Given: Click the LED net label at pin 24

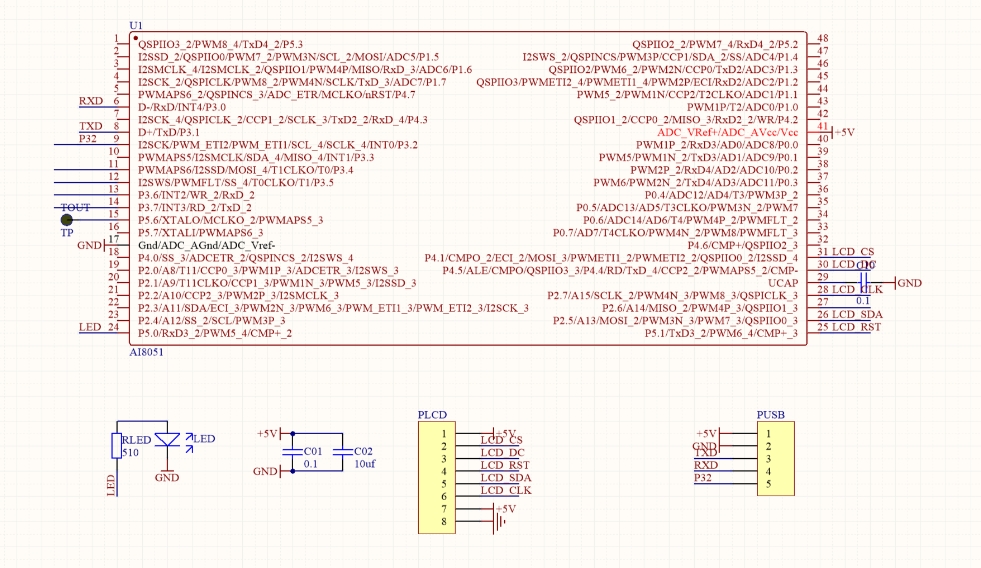Looking at the screenshot, I should [x=90, y=327].
